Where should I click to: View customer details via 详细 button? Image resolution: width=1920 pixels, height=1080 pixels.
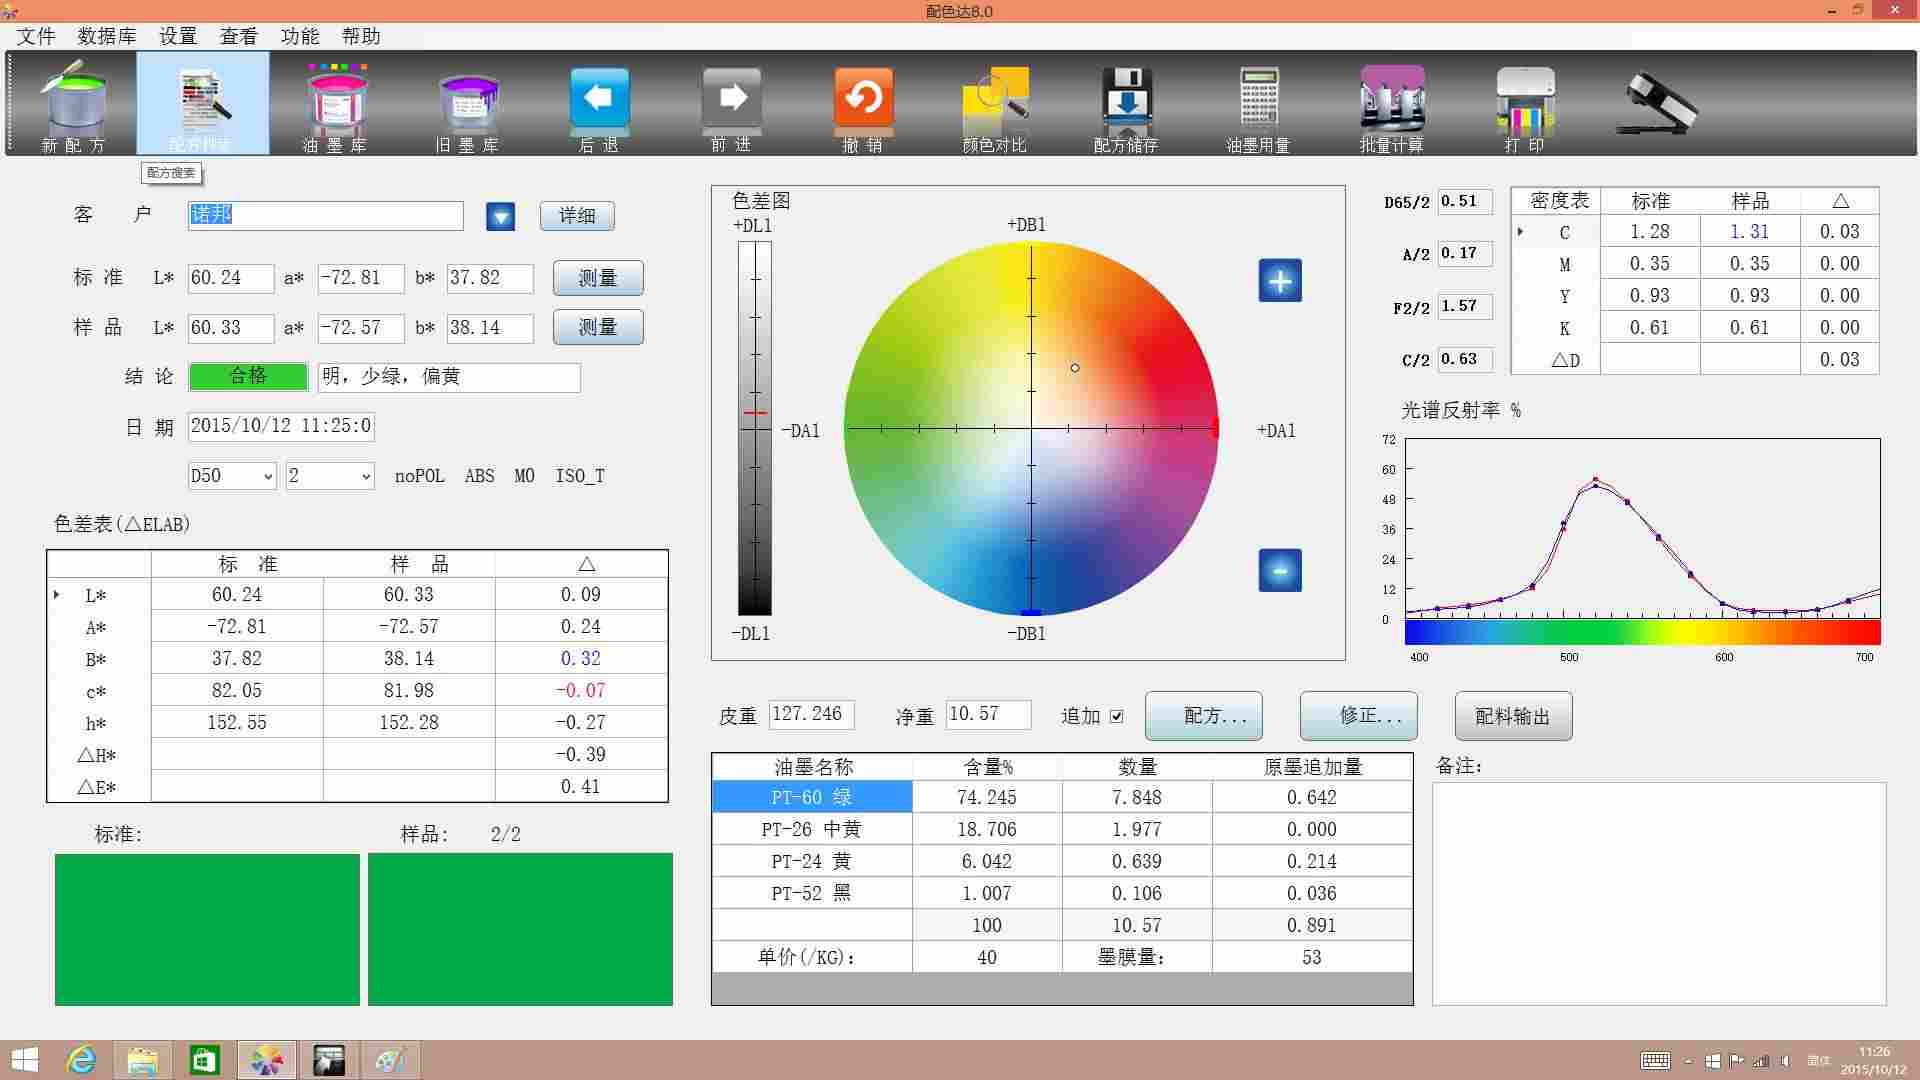tap(577, 216)
